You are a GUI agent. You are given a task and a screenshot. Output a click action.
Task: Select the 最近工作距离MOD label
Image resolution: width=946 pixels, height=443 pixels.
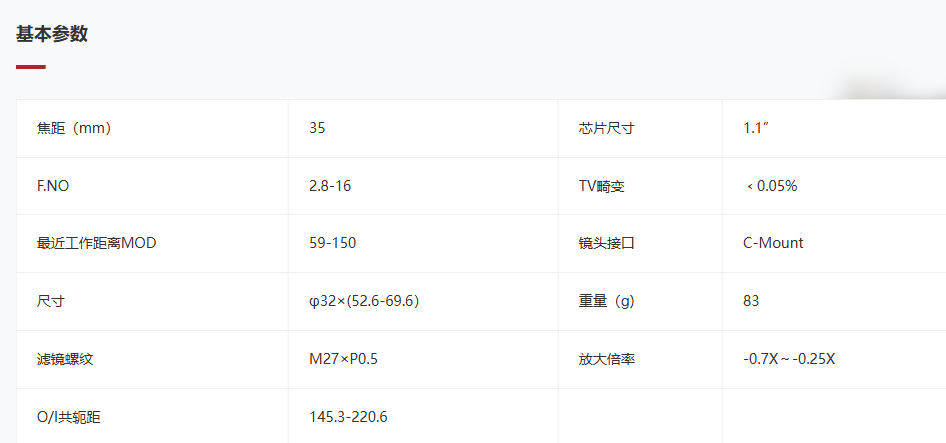(97, 243)
